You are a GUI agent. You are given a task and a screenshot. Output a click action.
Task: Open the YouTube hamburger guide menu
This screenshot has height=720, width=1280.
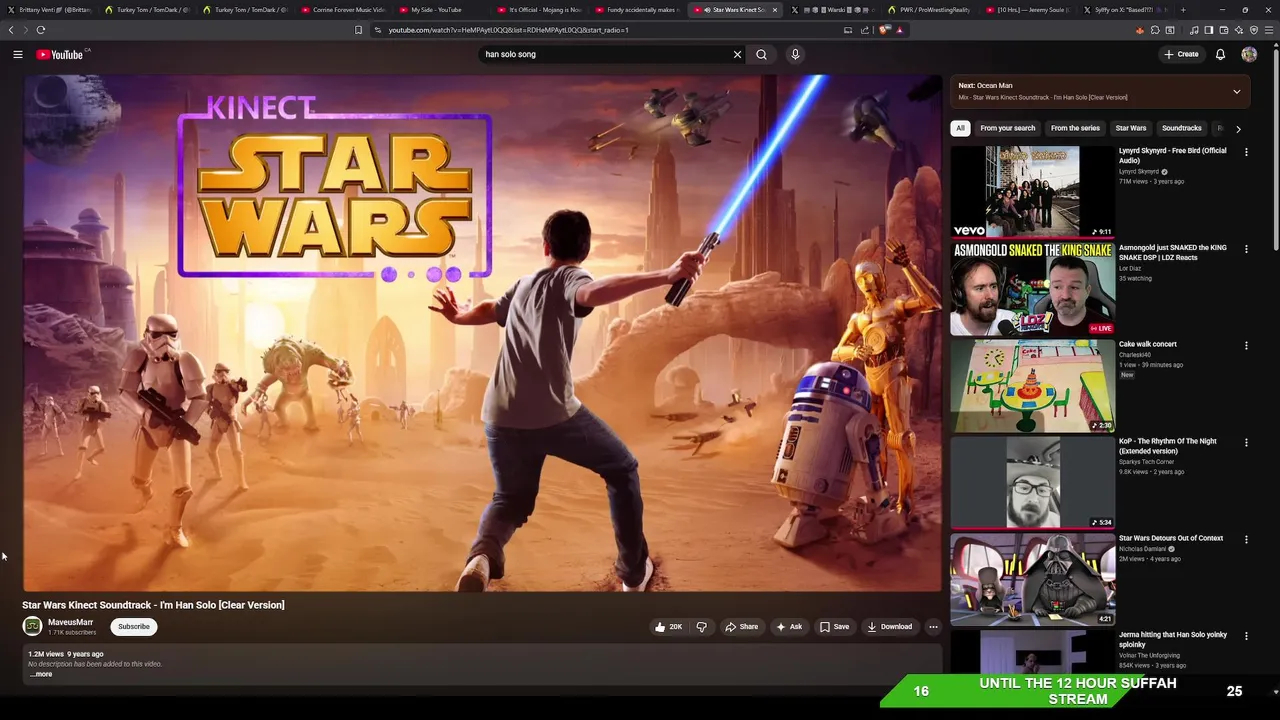point(18,54)
